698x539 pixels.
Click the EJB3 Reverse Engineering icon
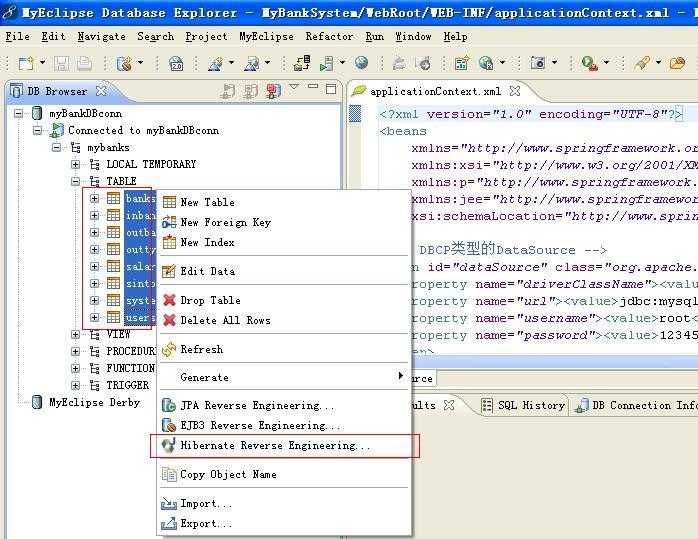pyautogui.click(x=169, y=425)
